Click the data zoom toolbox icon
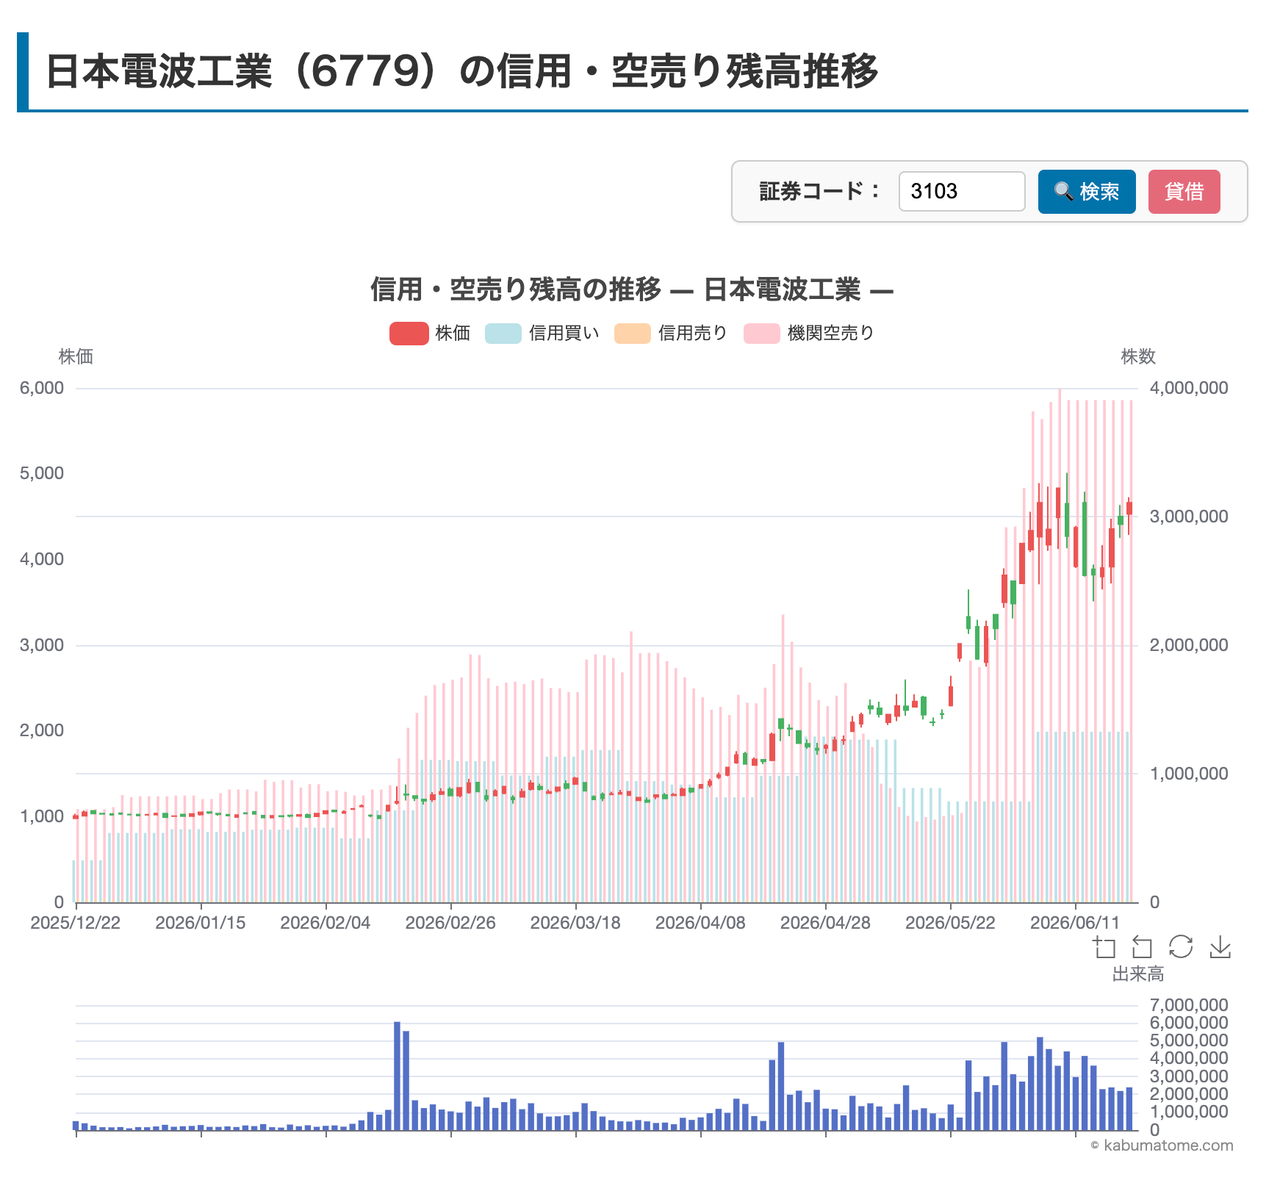Screen dimensions: 1280x1180 click(1104, 947)
